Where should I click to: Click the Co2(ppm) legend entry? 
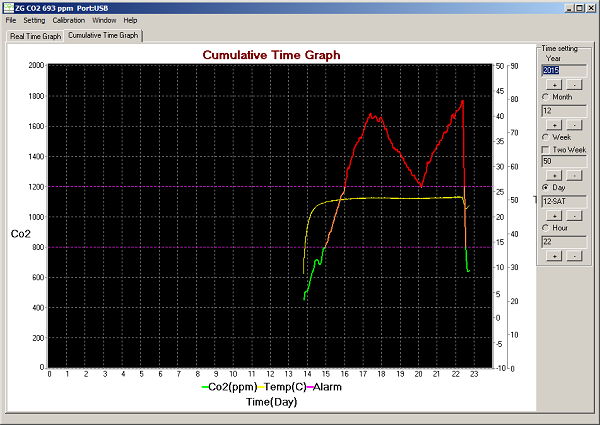(230, 387)
